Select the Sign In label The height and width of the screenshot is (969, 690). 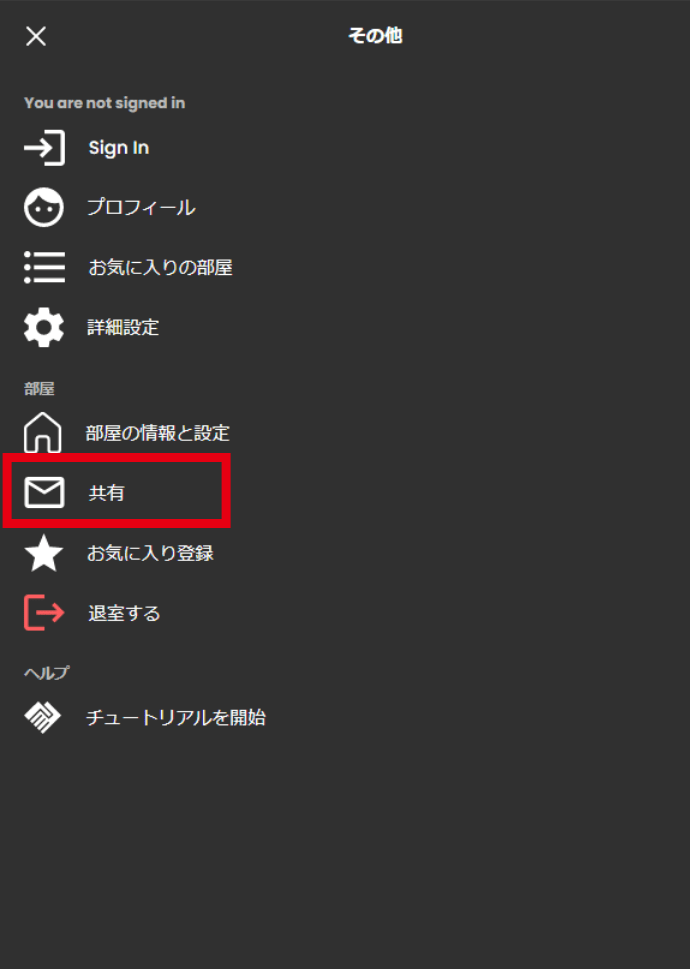(119, 148)
